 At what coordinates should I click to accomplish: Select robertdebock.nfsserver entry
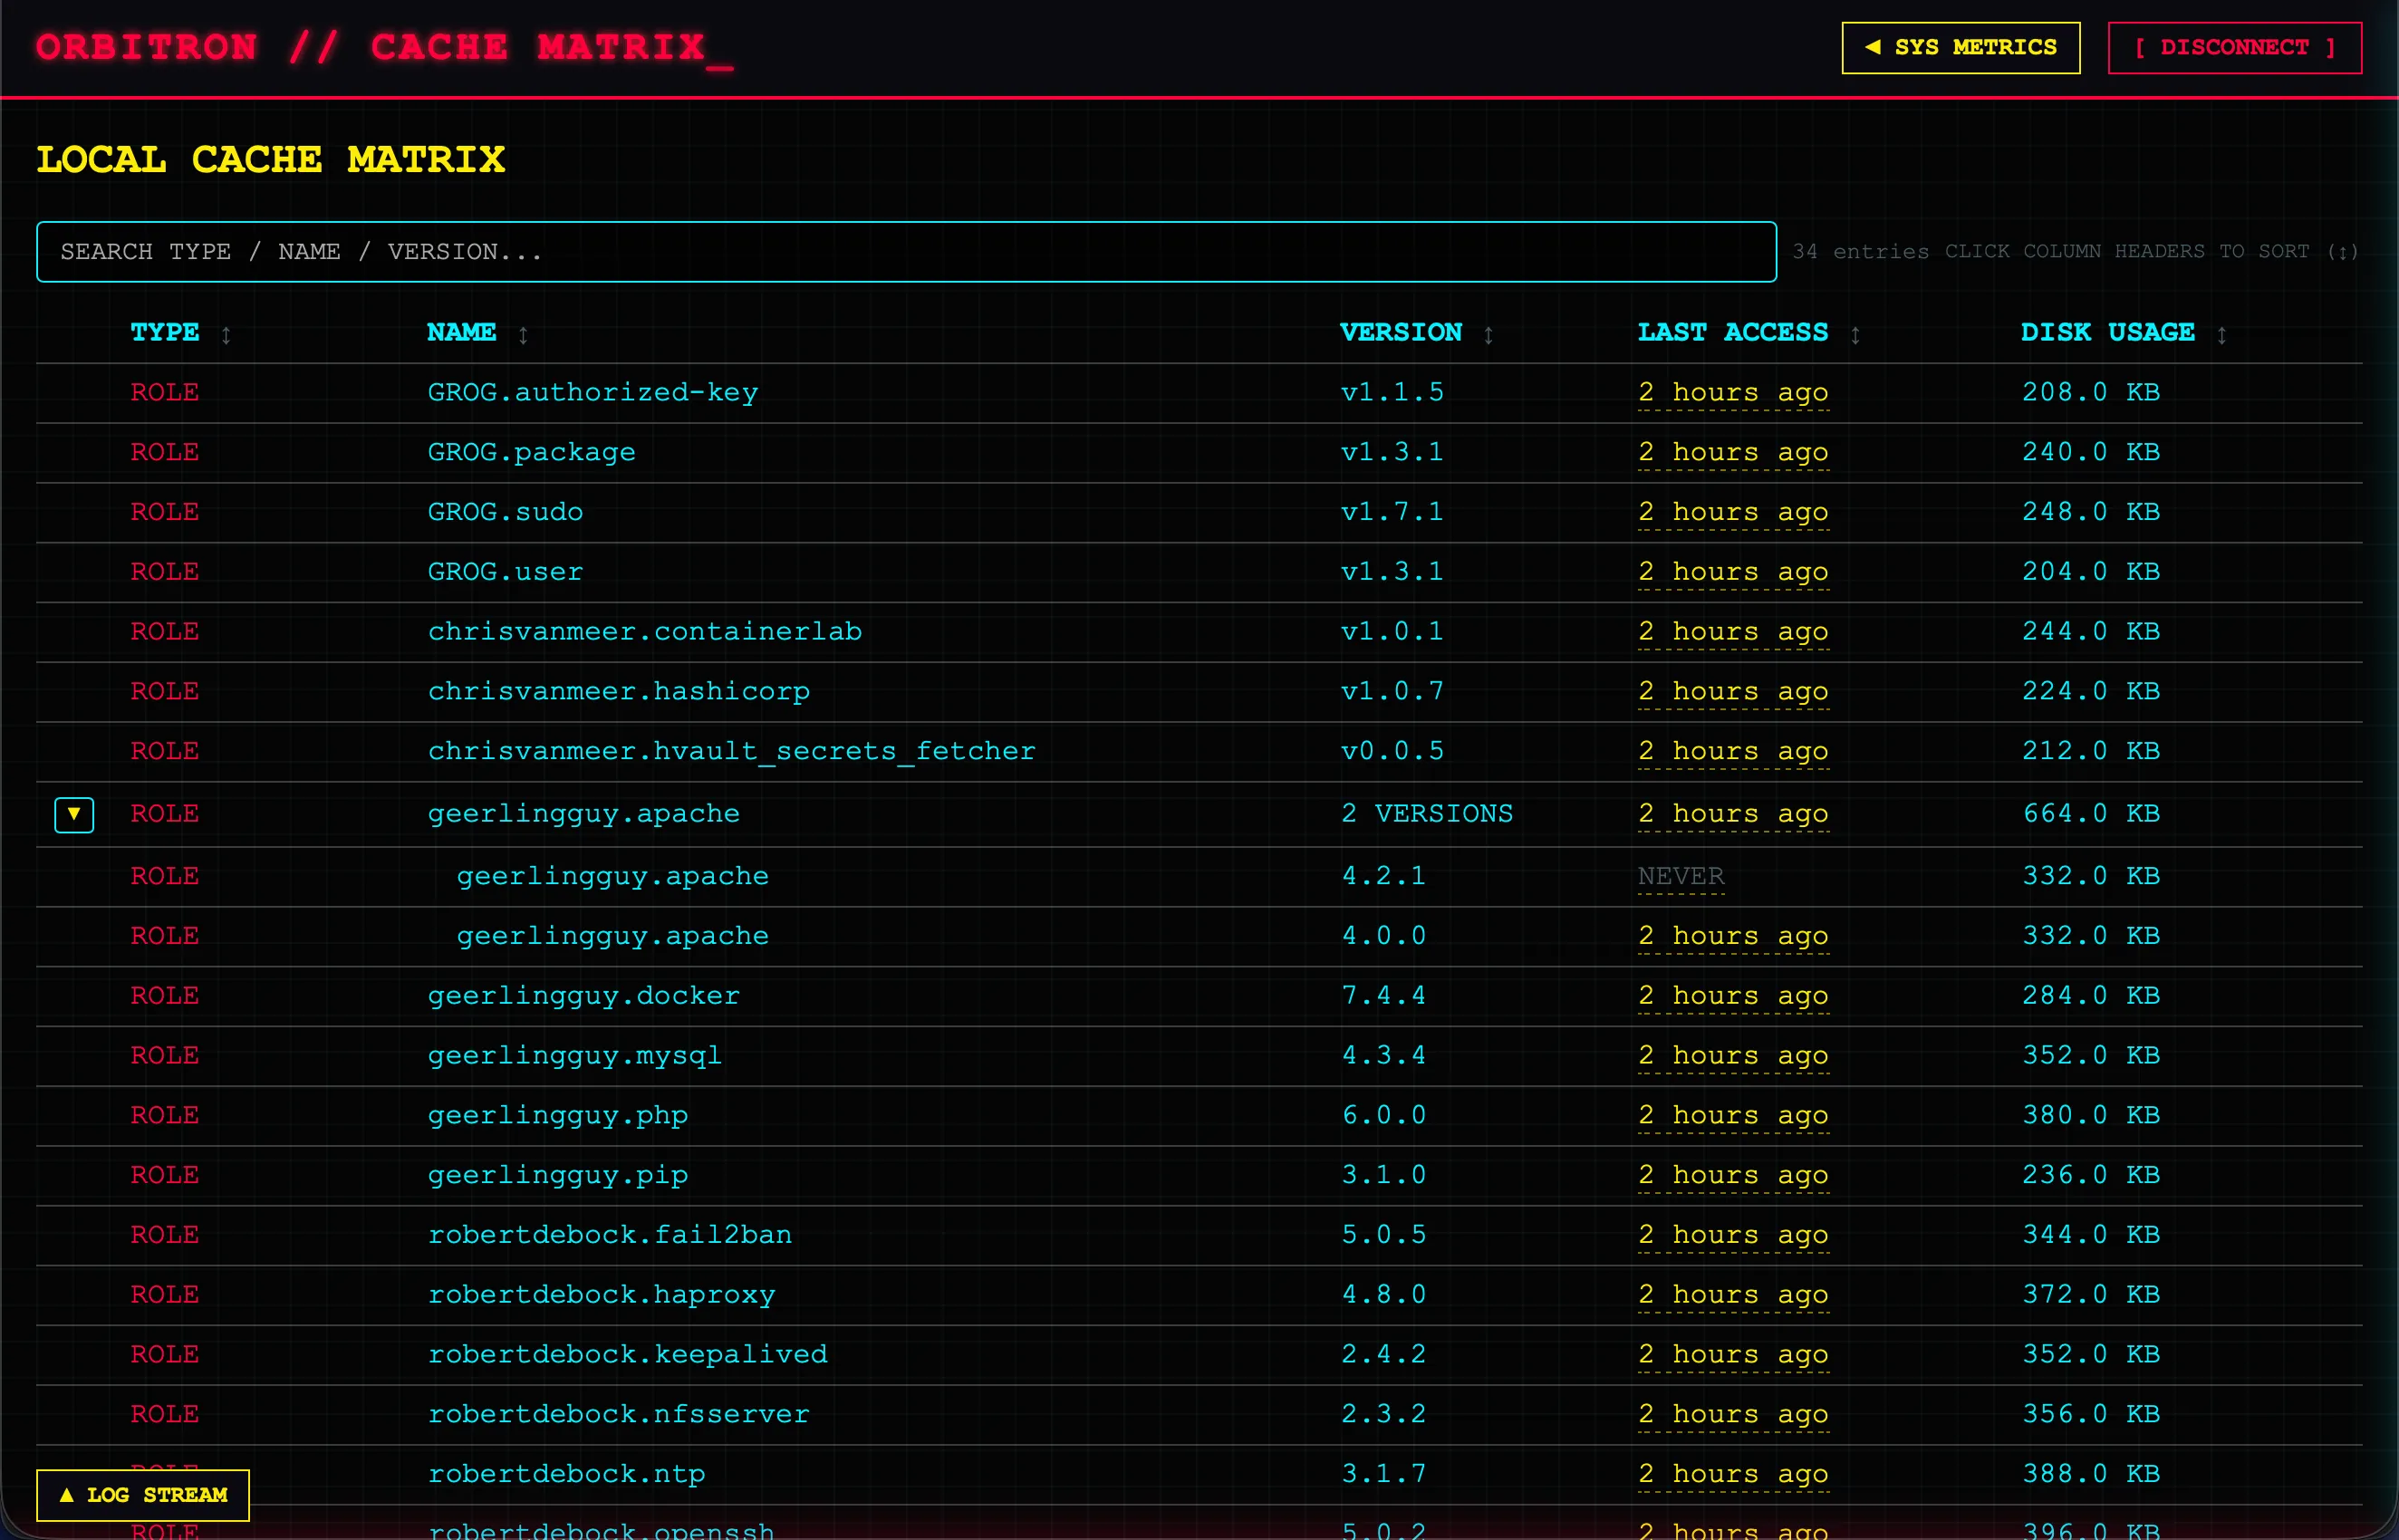click(618, 1414)
